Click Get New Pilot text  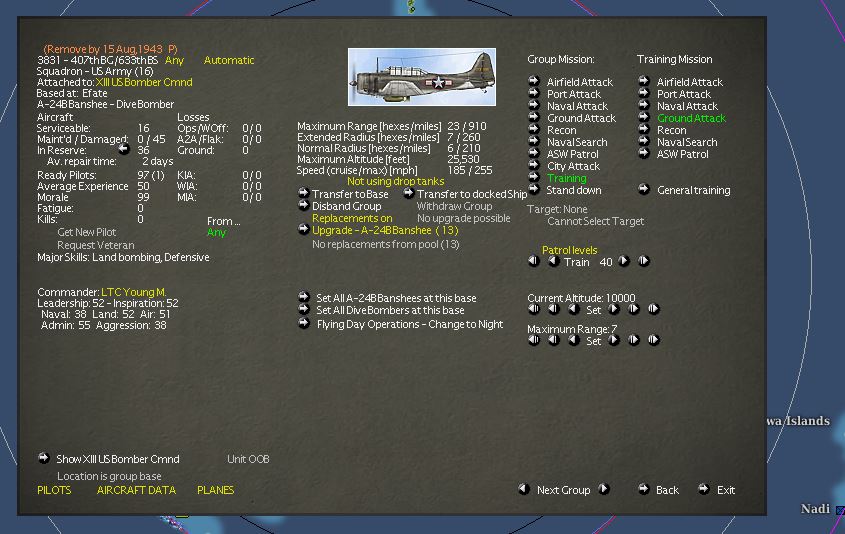click(x=87, y=232)
